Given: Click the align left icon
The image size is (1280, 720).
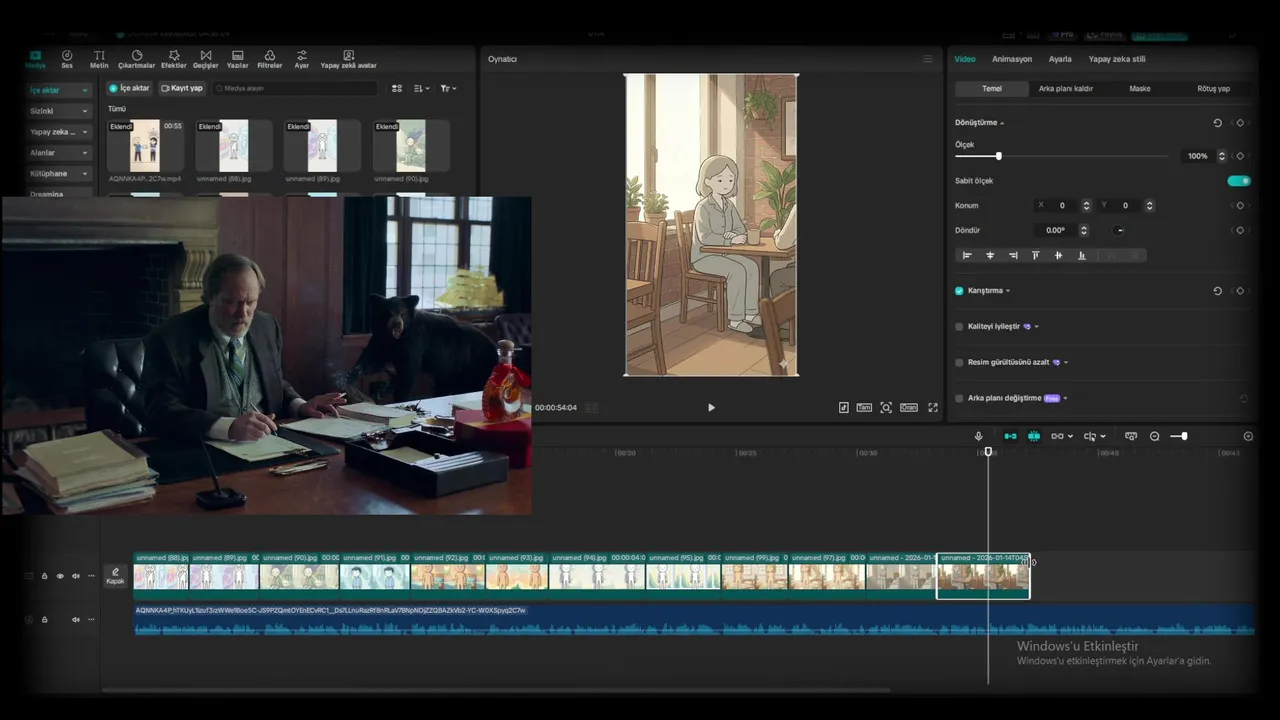Looking at the screenshot, I should point(967,256).
